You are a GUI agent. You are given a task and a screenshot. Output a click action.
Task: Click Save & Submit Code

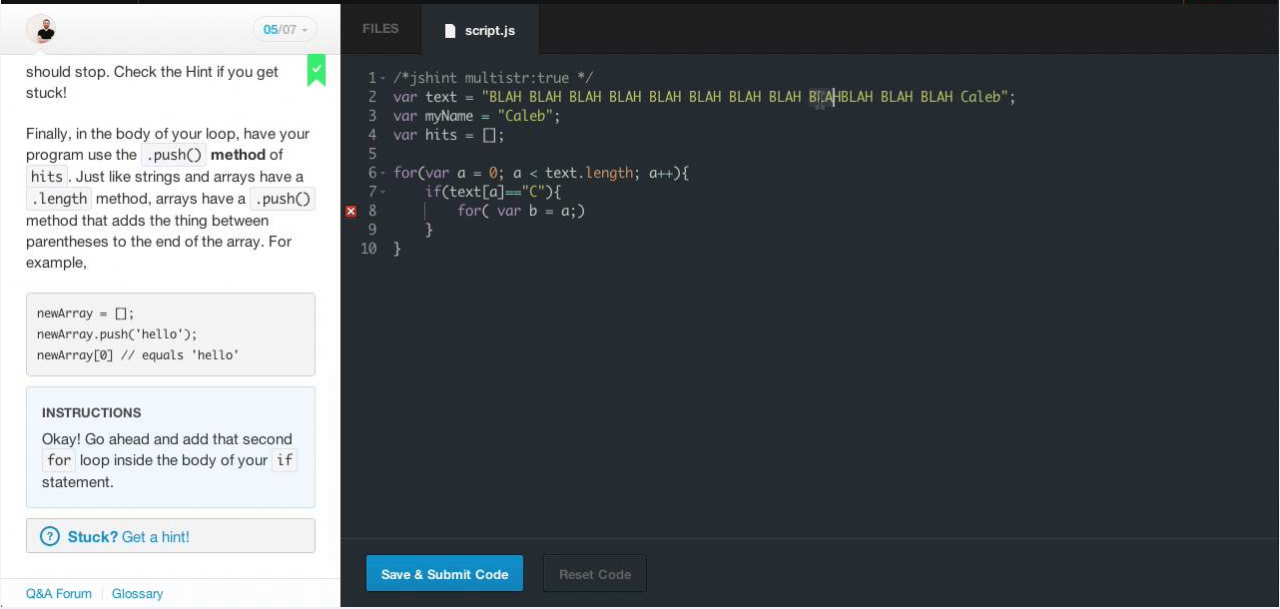444,573
